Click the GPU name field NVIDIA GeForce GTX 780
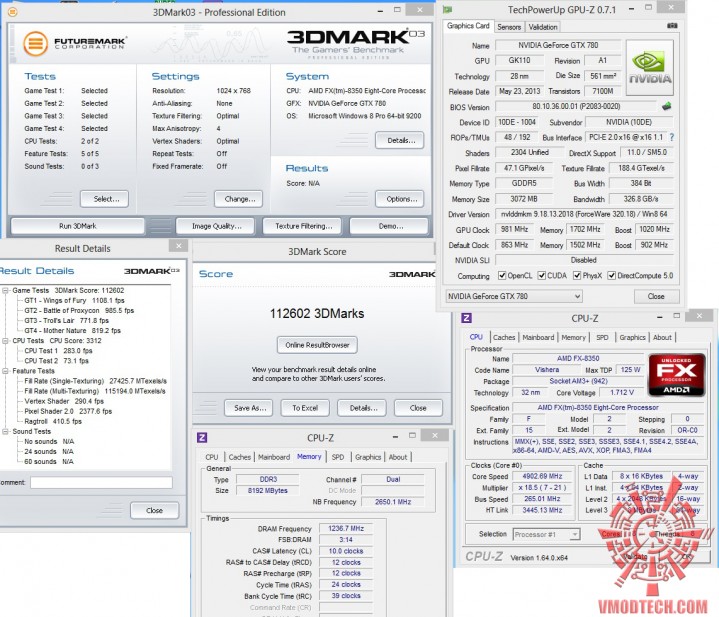719x617 pixels. coord(558,45)
